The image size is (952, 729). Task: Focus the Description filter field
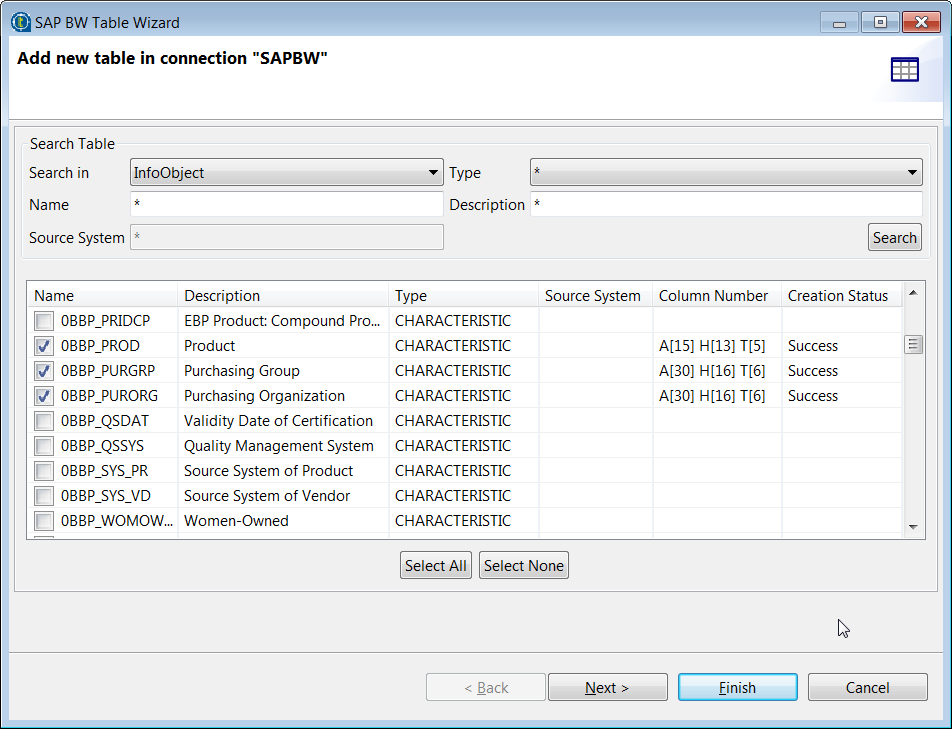tap(725, 205)
